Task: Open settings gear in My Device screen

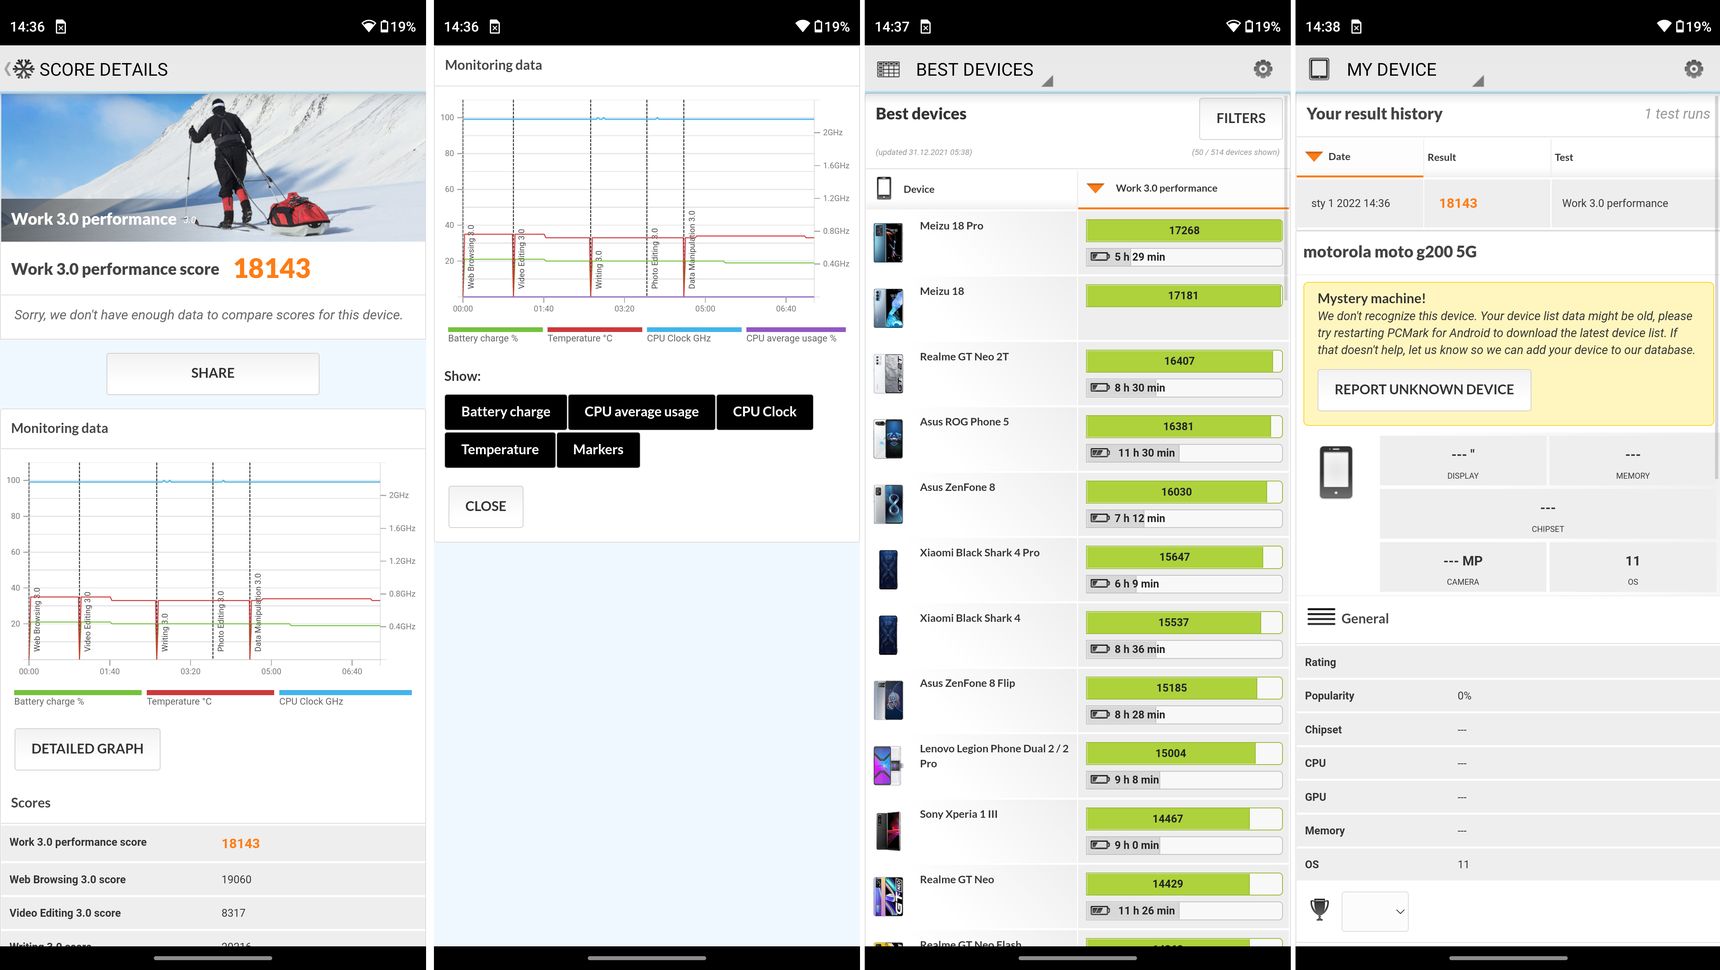Action: click(1693, 69)
